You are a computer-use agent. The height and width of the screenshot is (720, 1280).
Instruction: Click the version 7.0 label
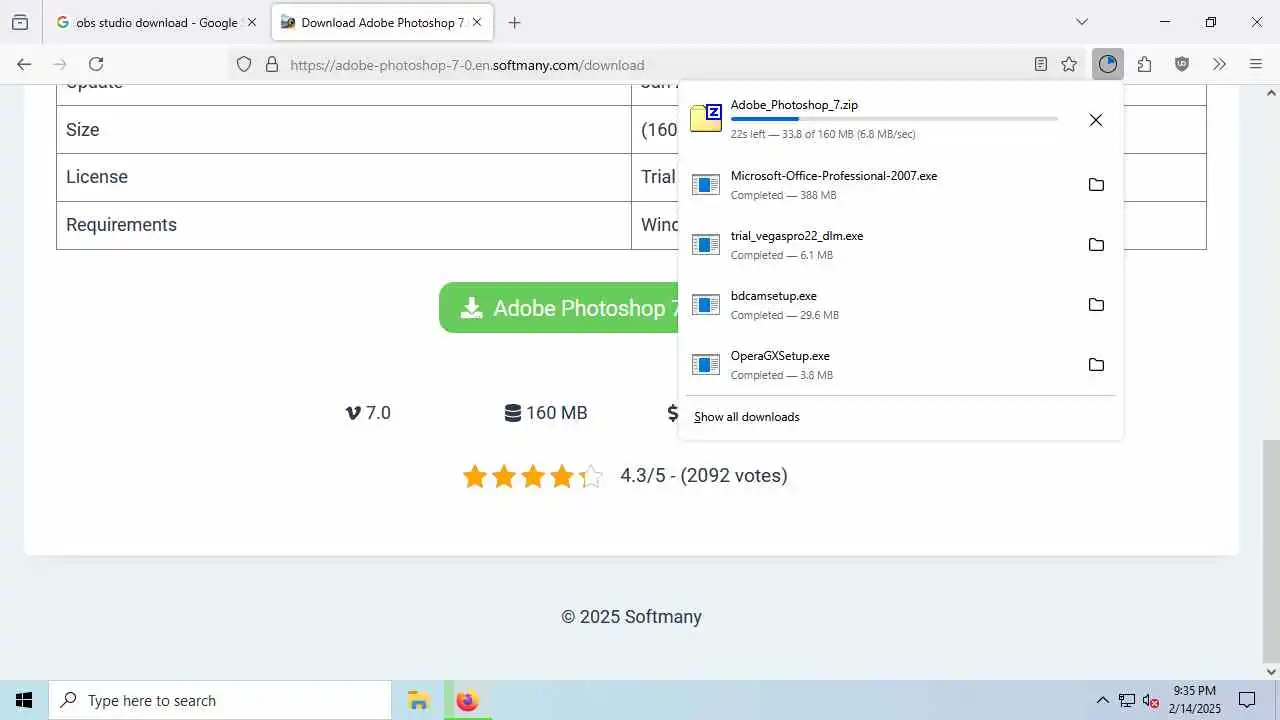tap(368, 413)
